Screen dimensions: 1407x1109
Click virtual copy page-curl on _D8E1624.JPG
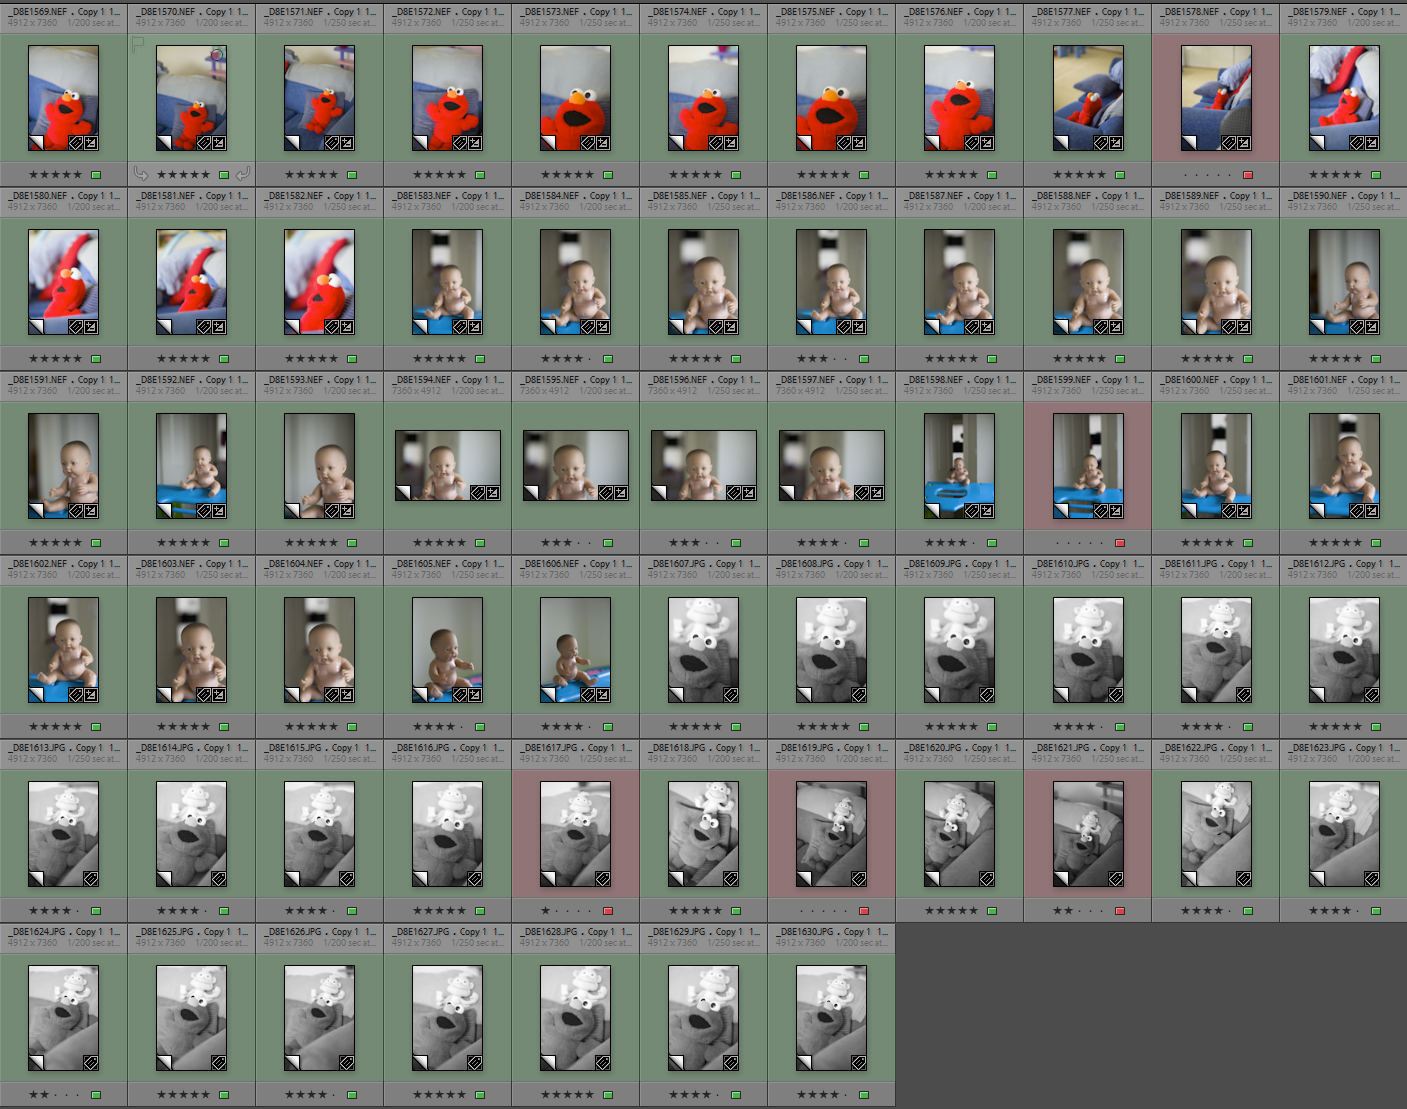(36, 1063)
